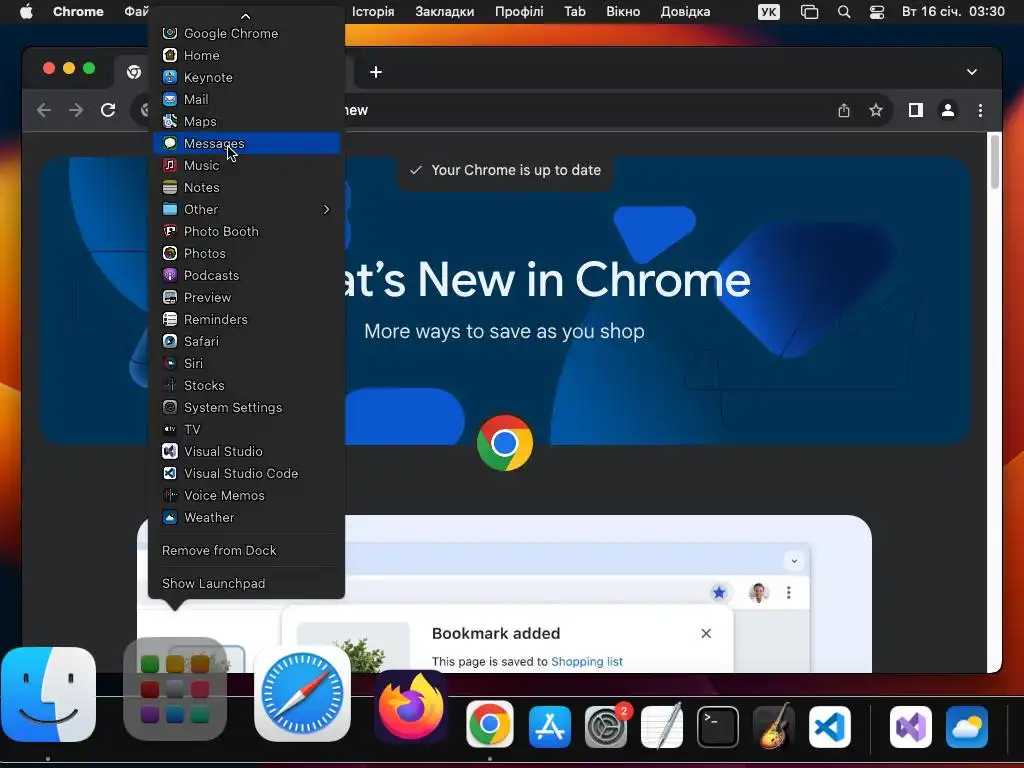Launch Safari from the Dock
The width and height of the screenshot is (1024, 768).
tap(302, 694)
